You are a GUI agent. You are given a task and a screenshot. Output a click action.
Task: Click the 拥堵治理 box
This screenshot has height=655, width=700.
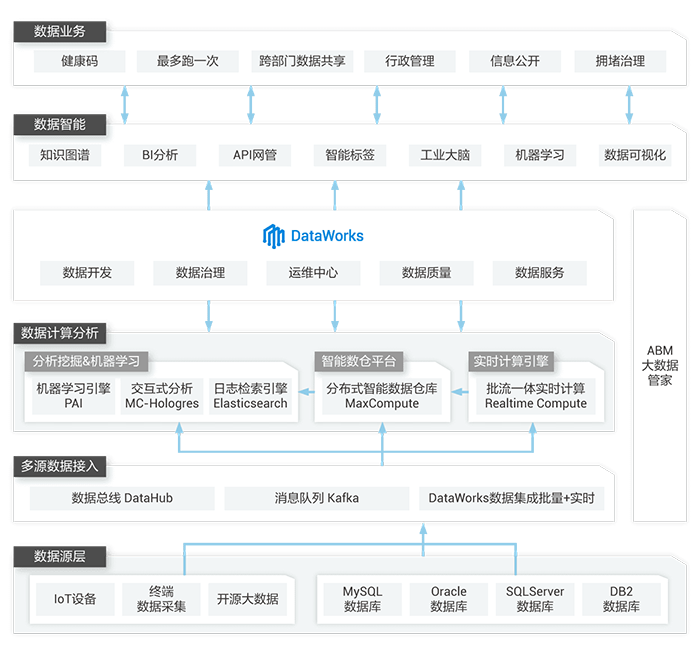tap(620, 61)
